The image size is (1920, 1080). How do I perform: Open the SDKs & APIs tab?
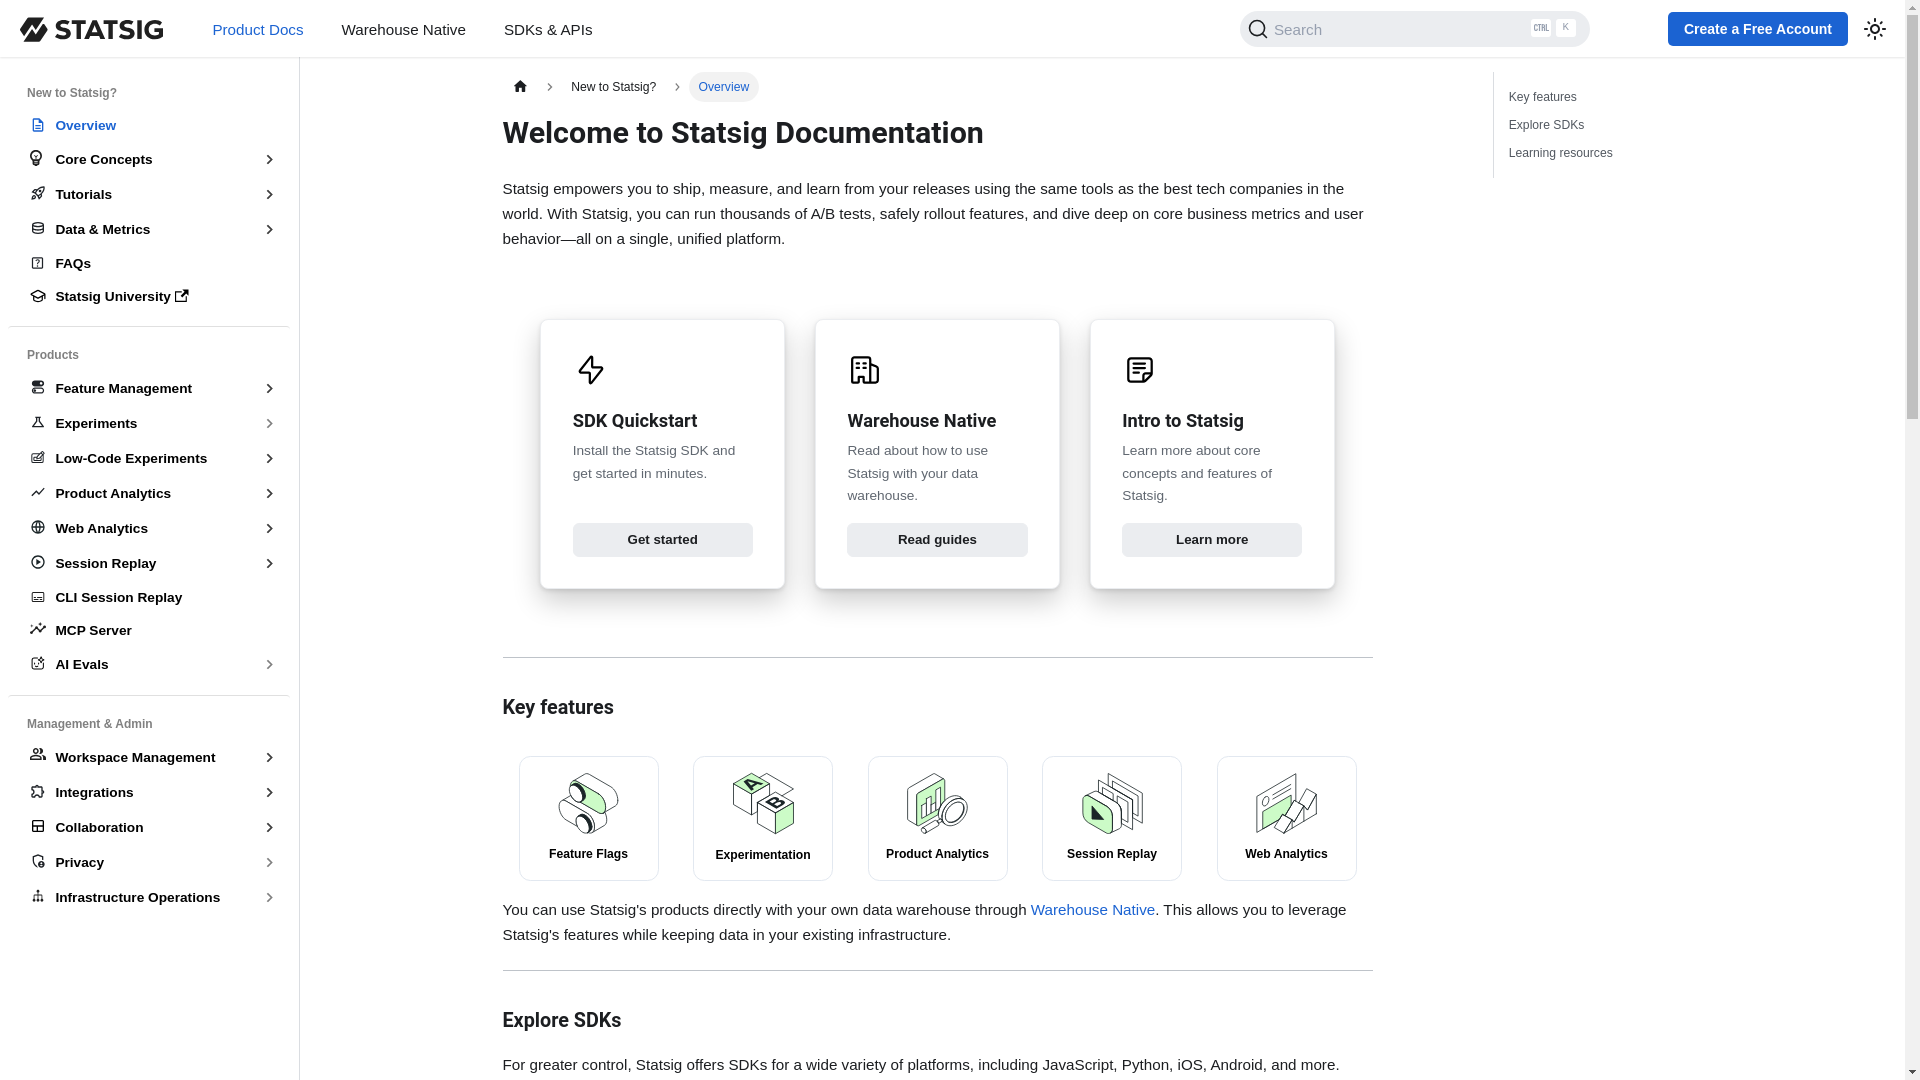click(548, 29)
